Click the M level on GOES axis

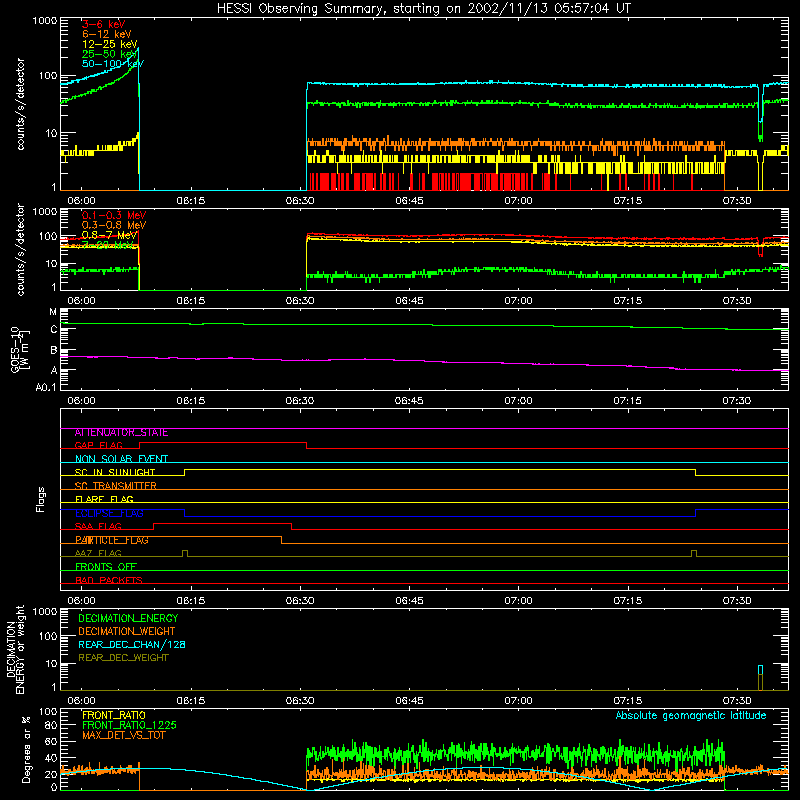(x=53, y=312)
